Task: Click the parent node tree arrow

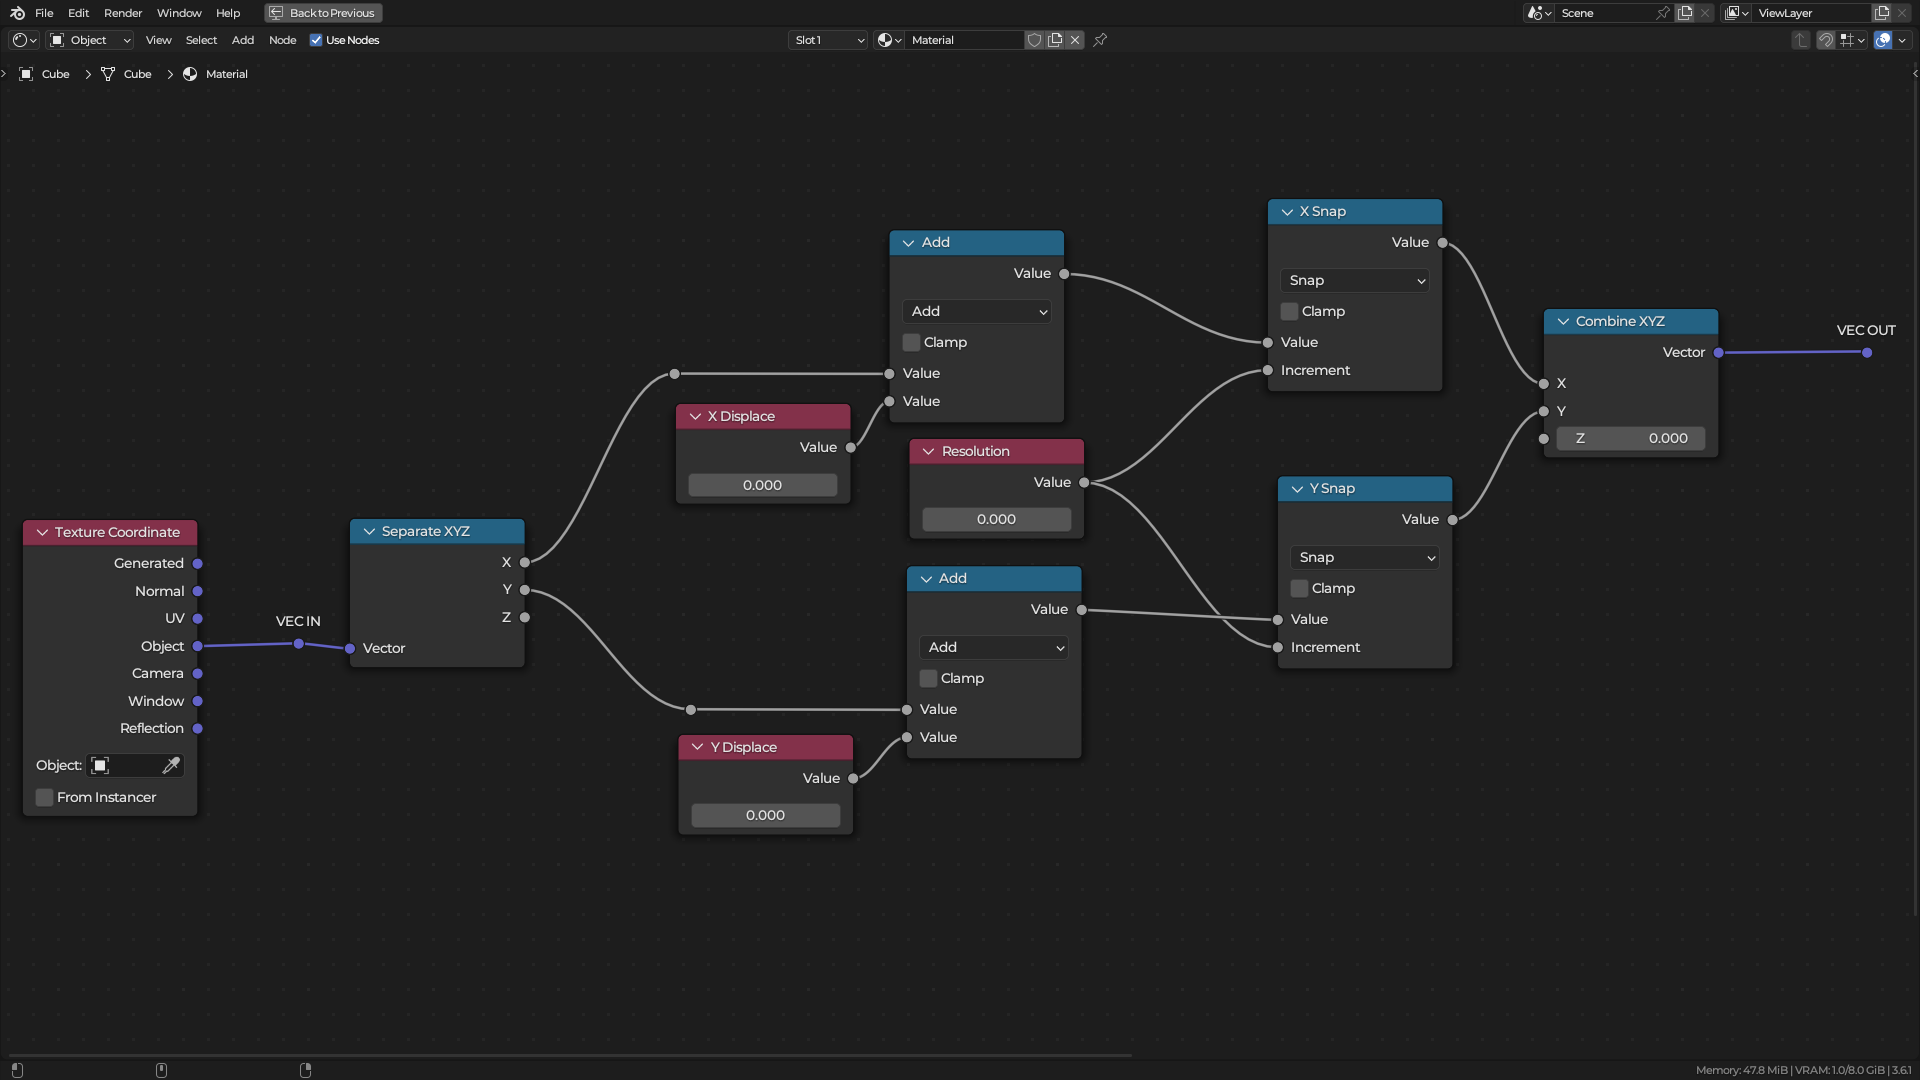Action: click(1801, 40)
